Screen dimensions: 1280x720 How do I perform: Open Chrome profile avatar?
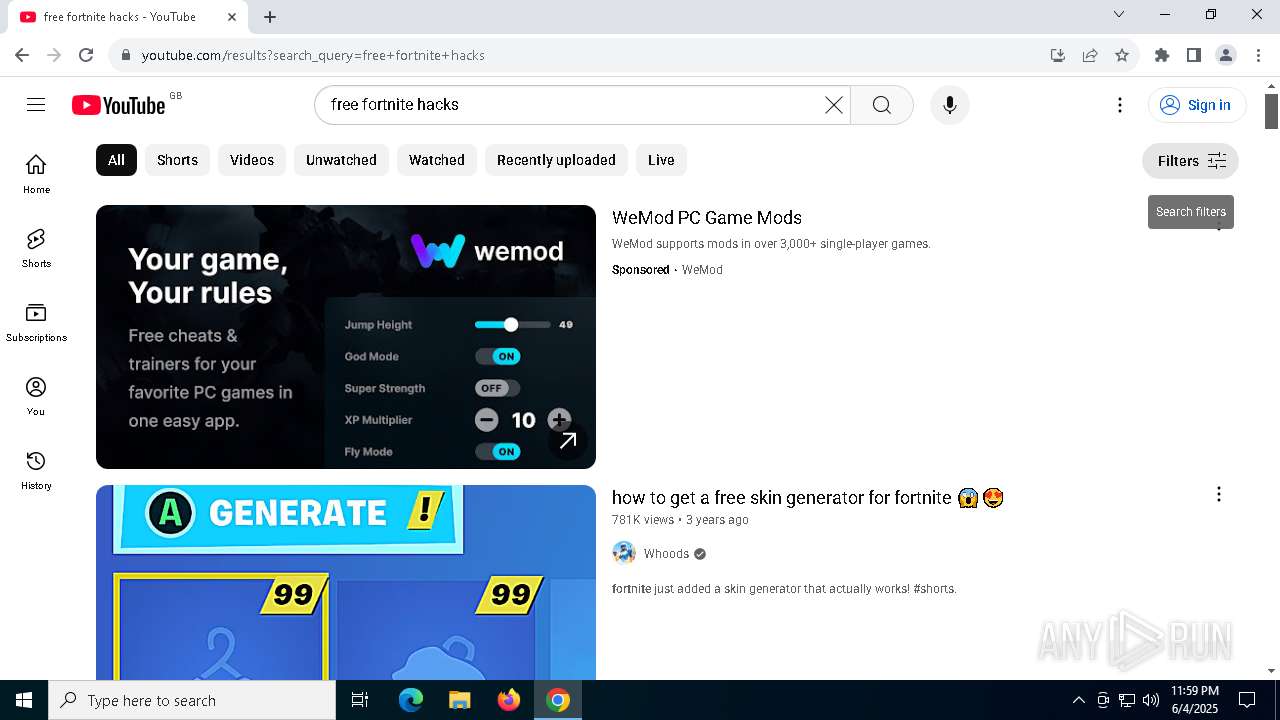pos(1225,55)
